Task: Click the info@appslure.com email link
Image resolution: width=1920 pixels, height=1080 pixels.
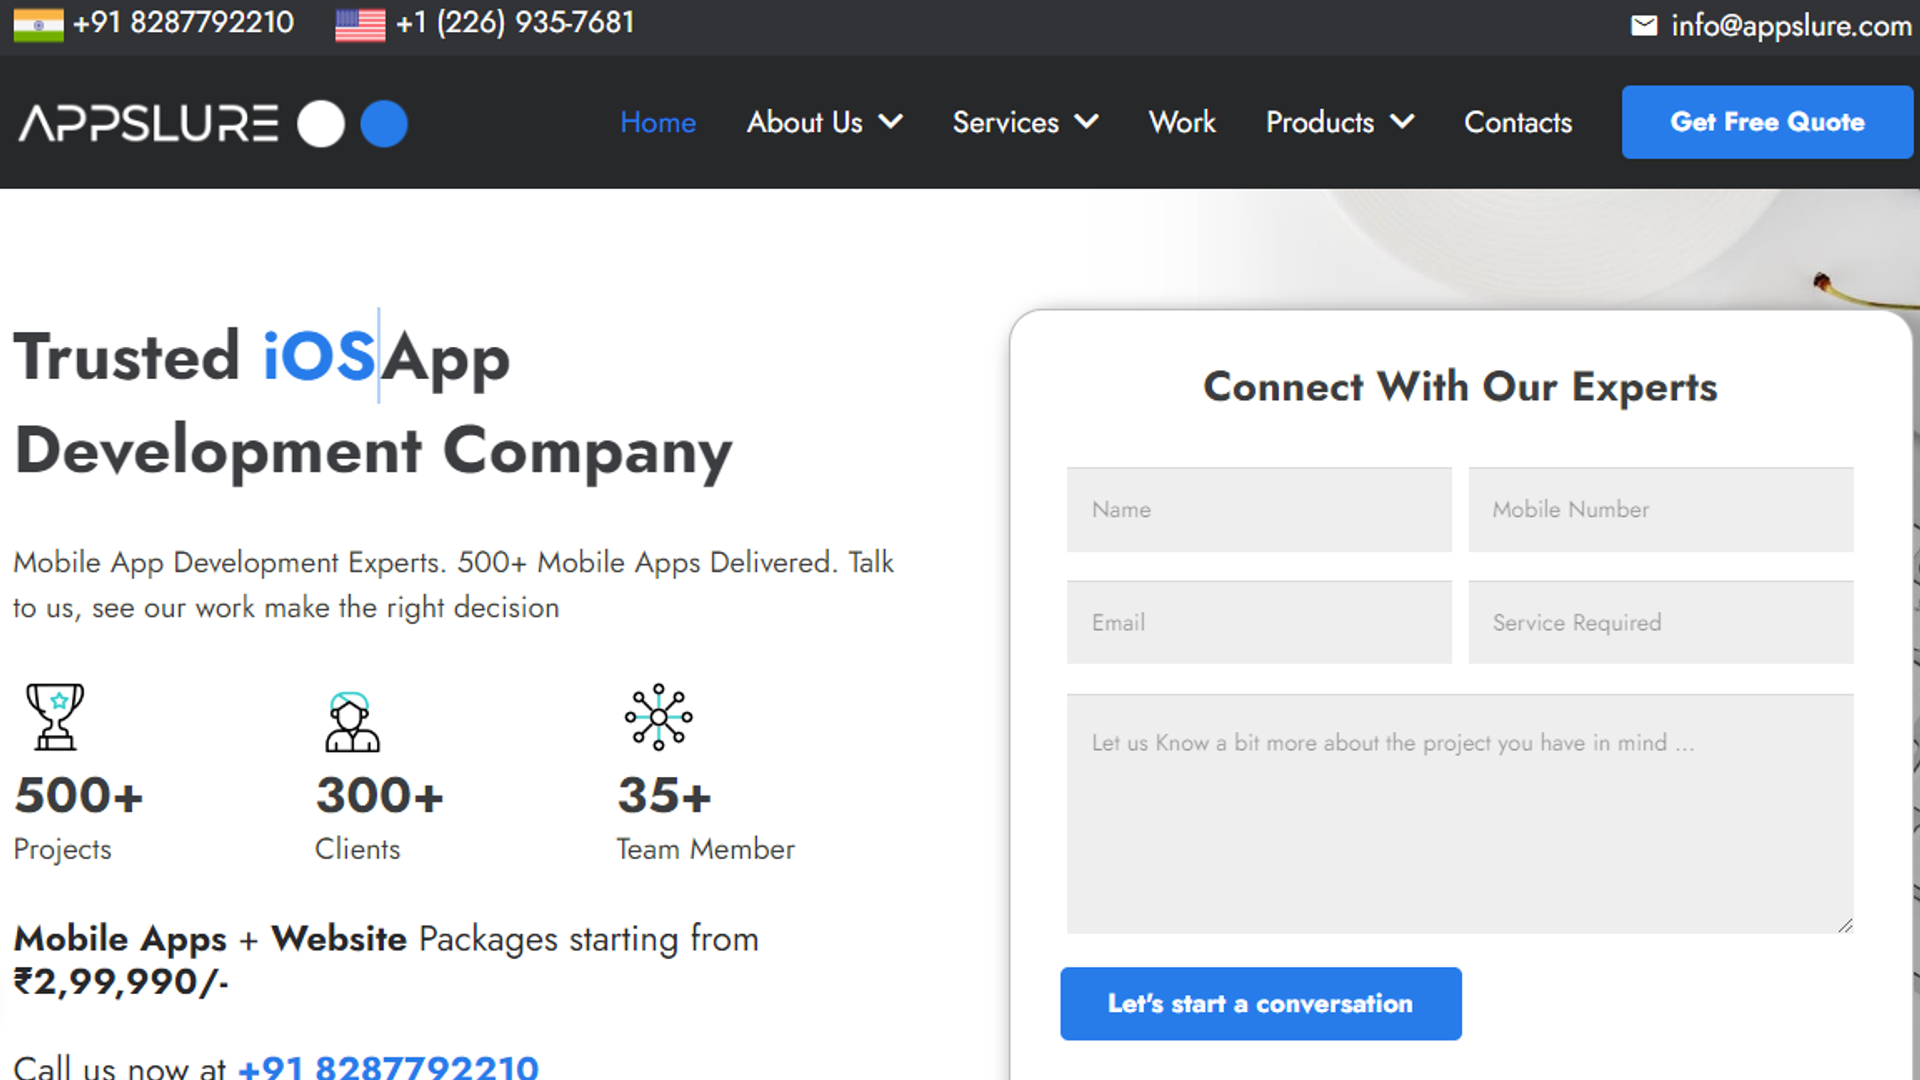Action: coord(1791,25)
